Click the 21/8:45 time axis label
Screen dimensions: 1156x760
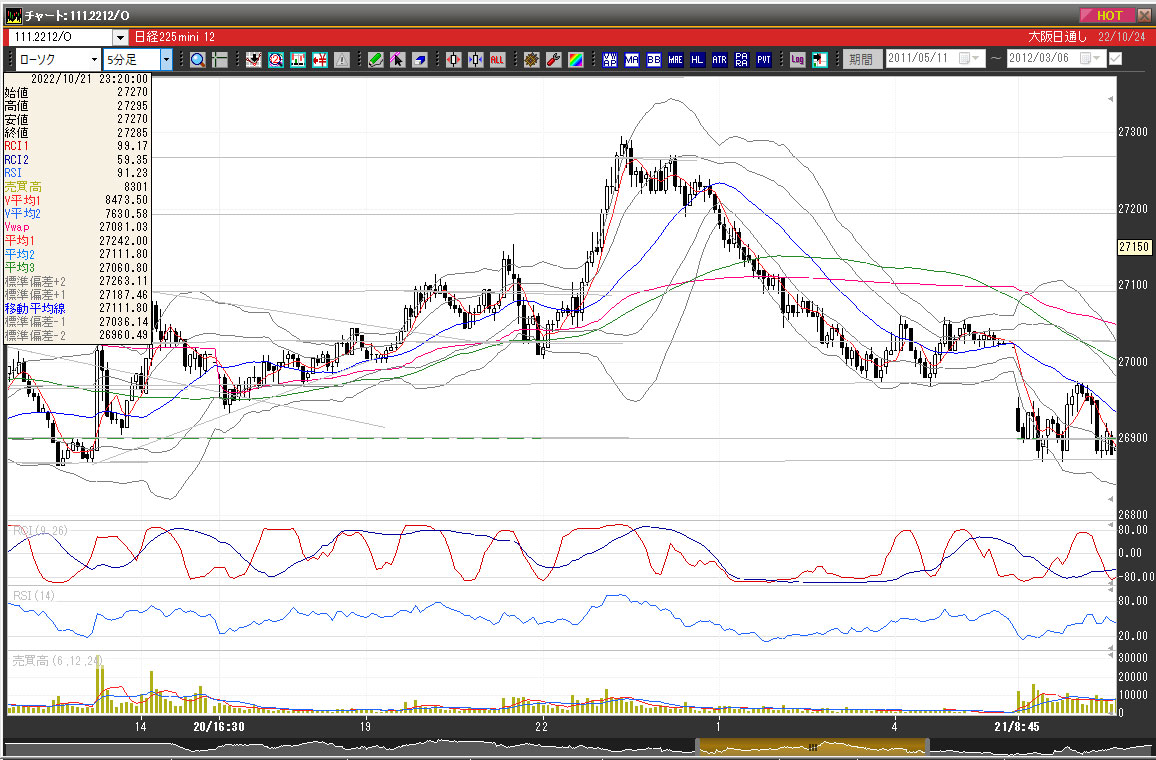point(1017,726)
